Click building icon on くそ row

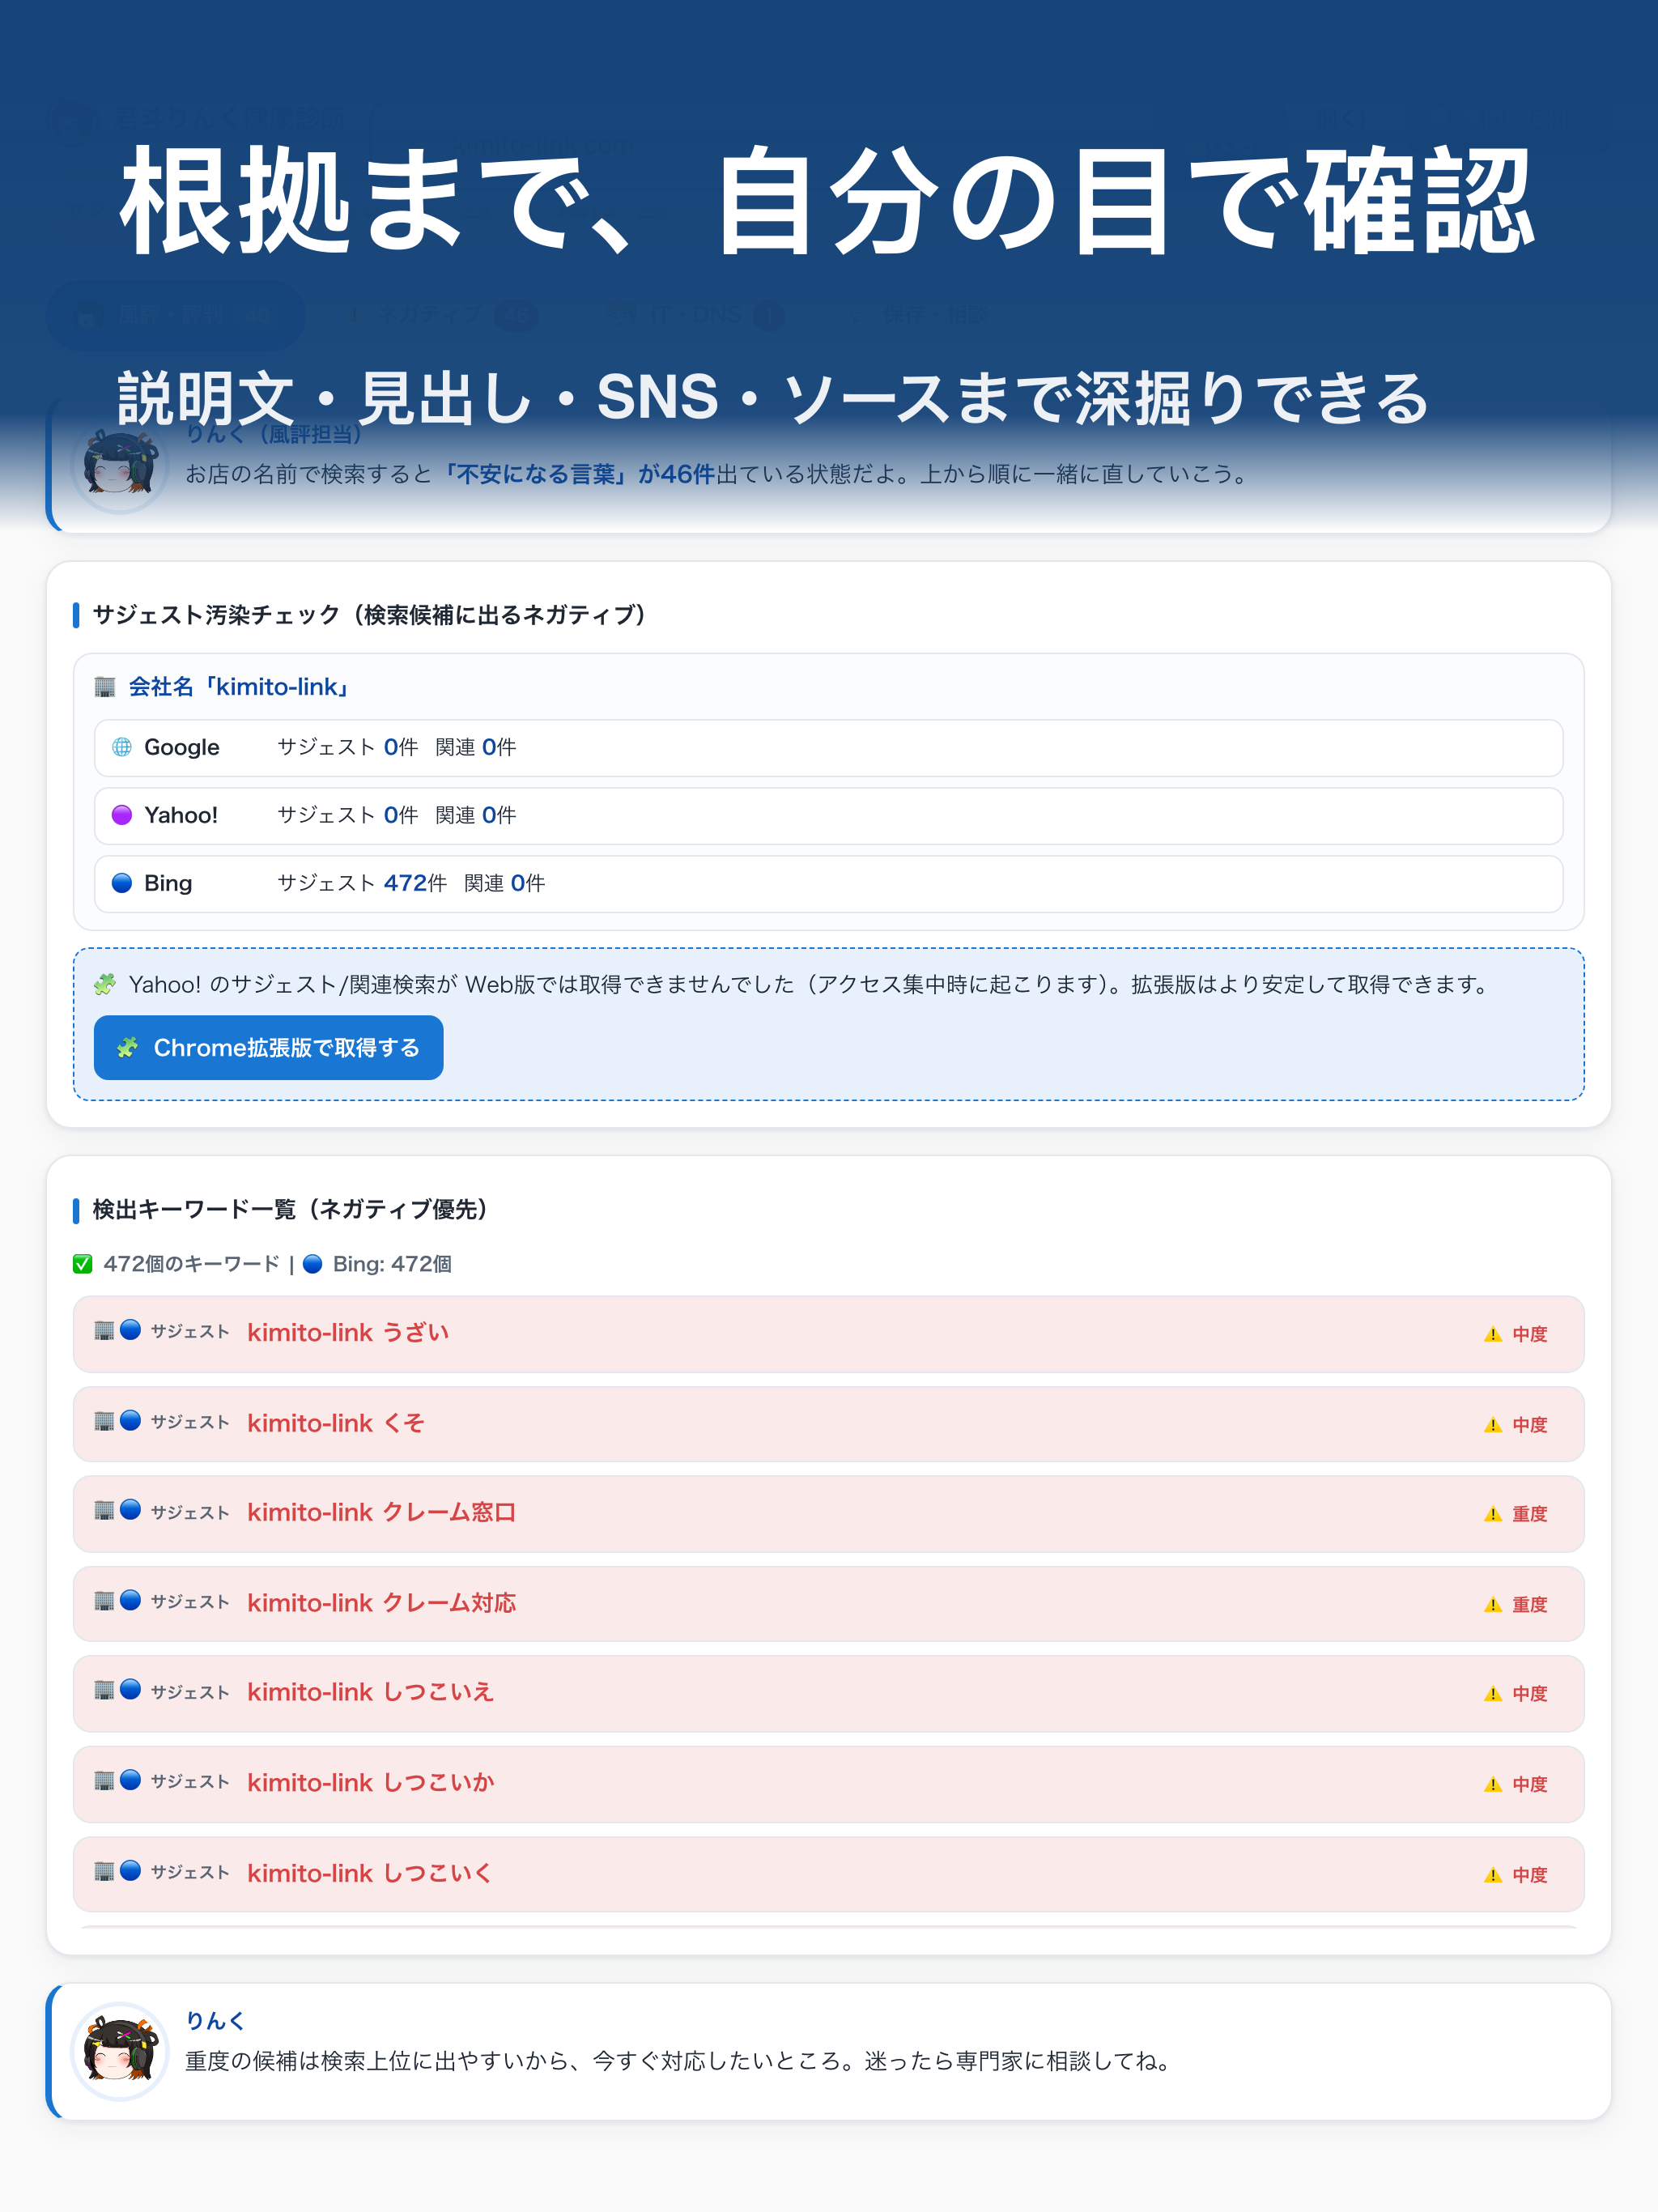[104, 1421]
